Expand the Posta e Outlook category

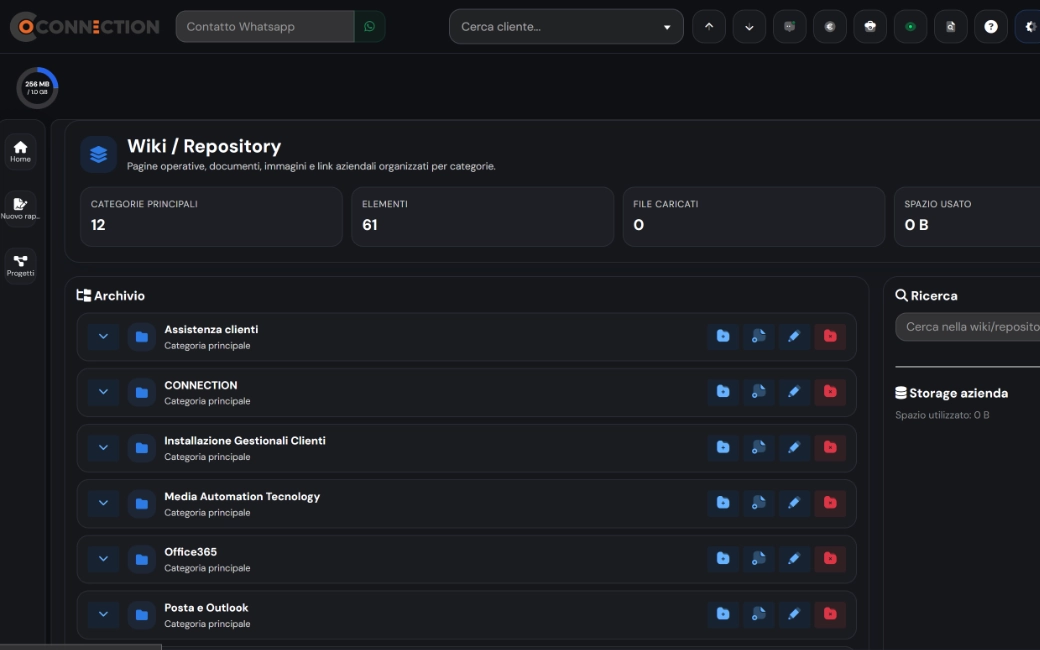103,616
